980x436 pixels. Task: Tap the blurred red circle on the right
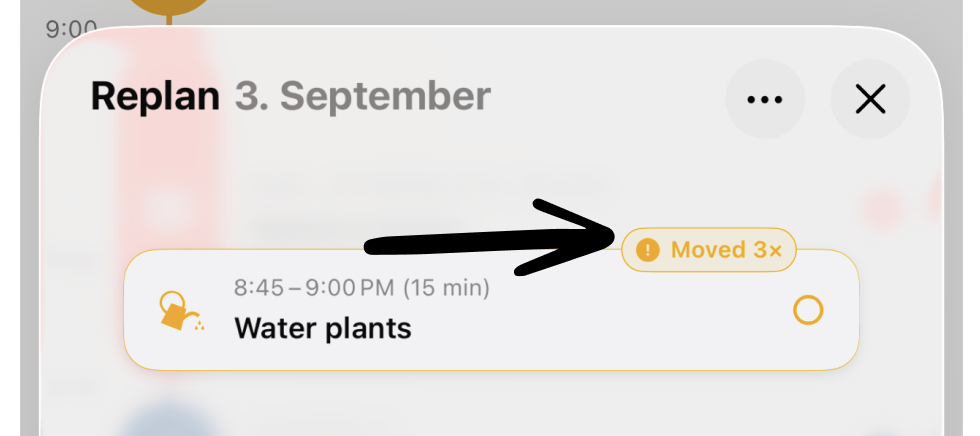tap(882, 209)
